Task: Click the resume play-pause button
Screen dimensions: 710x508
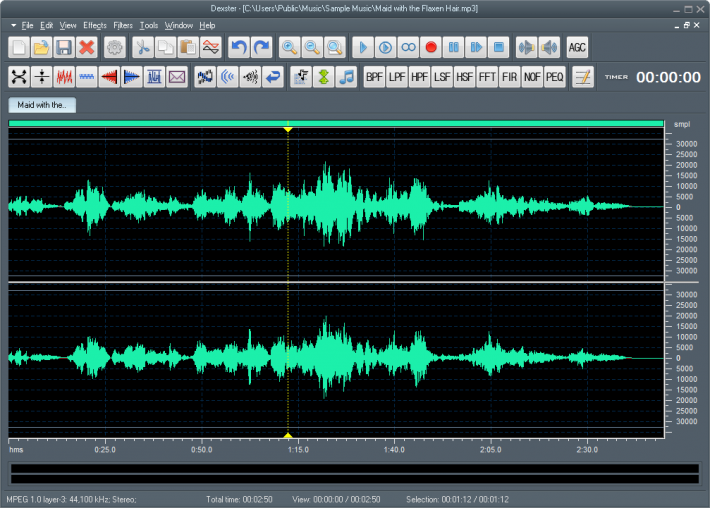Action: pos(476,48)
